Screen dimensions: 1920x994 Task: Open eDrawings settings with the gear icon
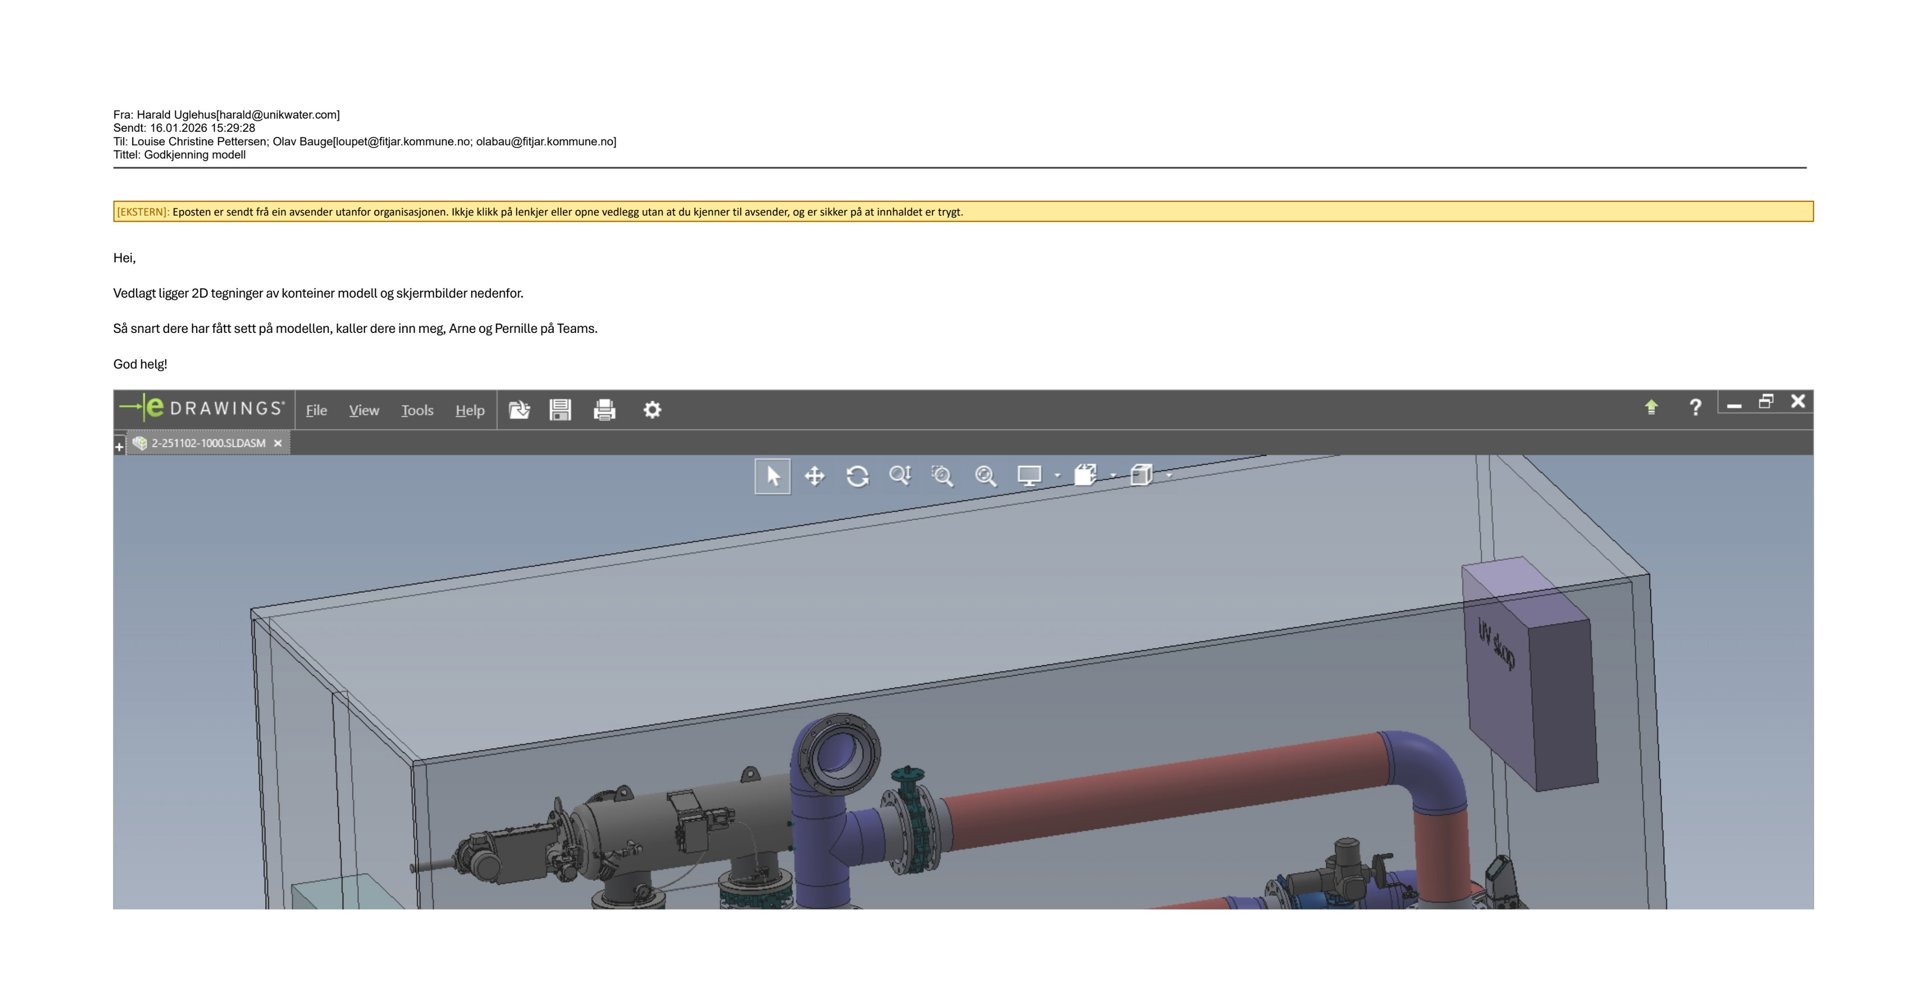pos(651,409)
